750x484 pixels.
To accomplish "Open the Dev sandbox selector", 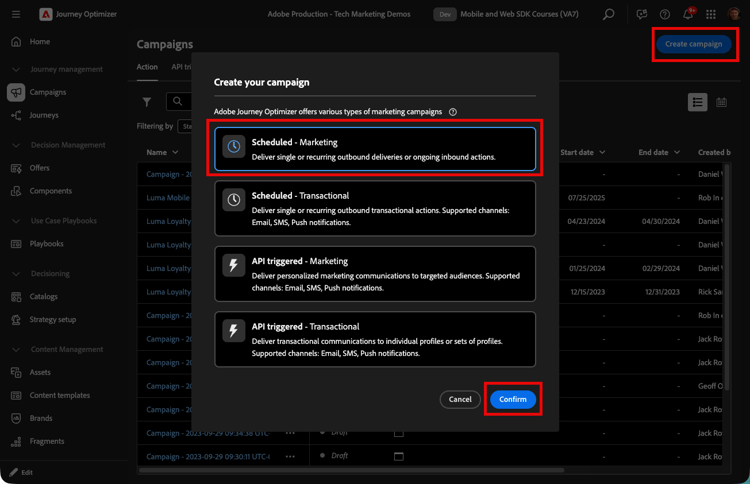I will (445, 14).
